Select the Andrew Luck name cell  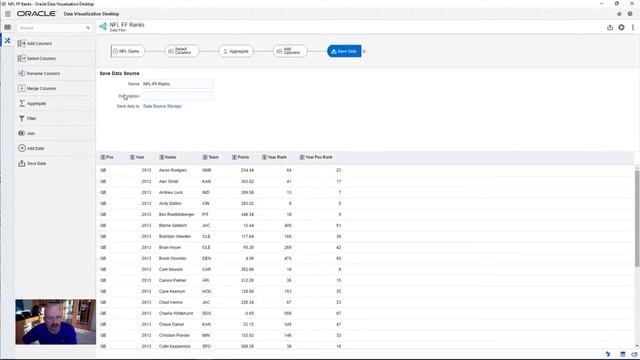[x=171, y=192]
